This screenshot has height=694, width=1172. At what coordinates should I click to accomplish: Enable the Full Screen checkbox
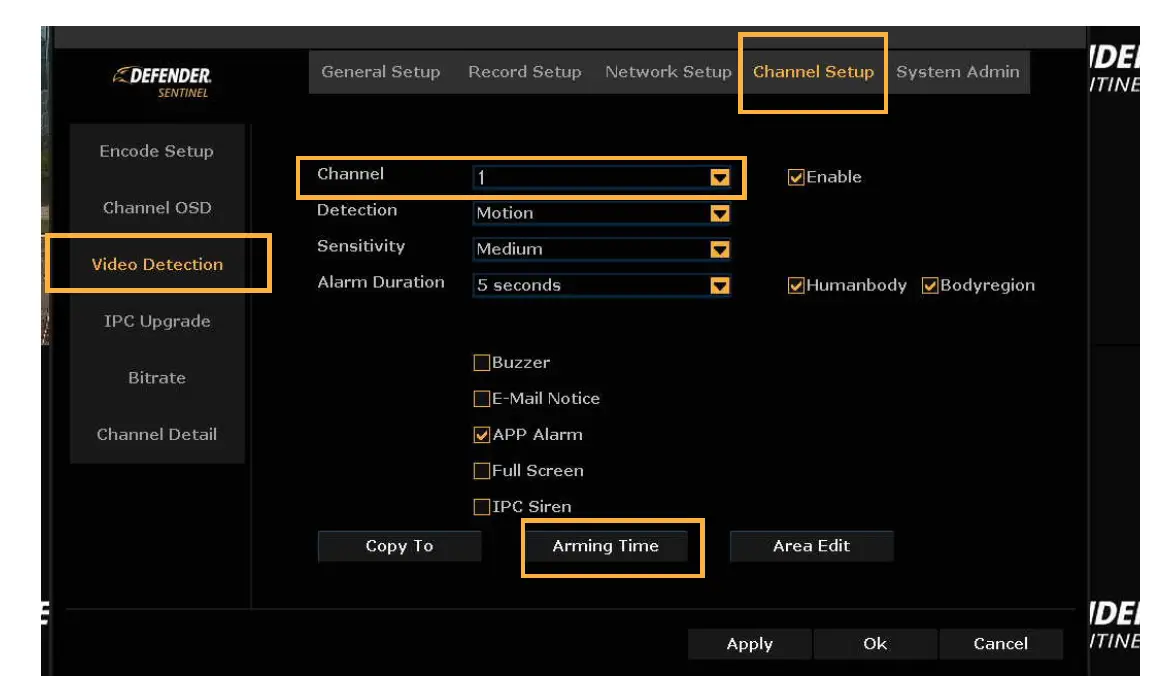482,470
